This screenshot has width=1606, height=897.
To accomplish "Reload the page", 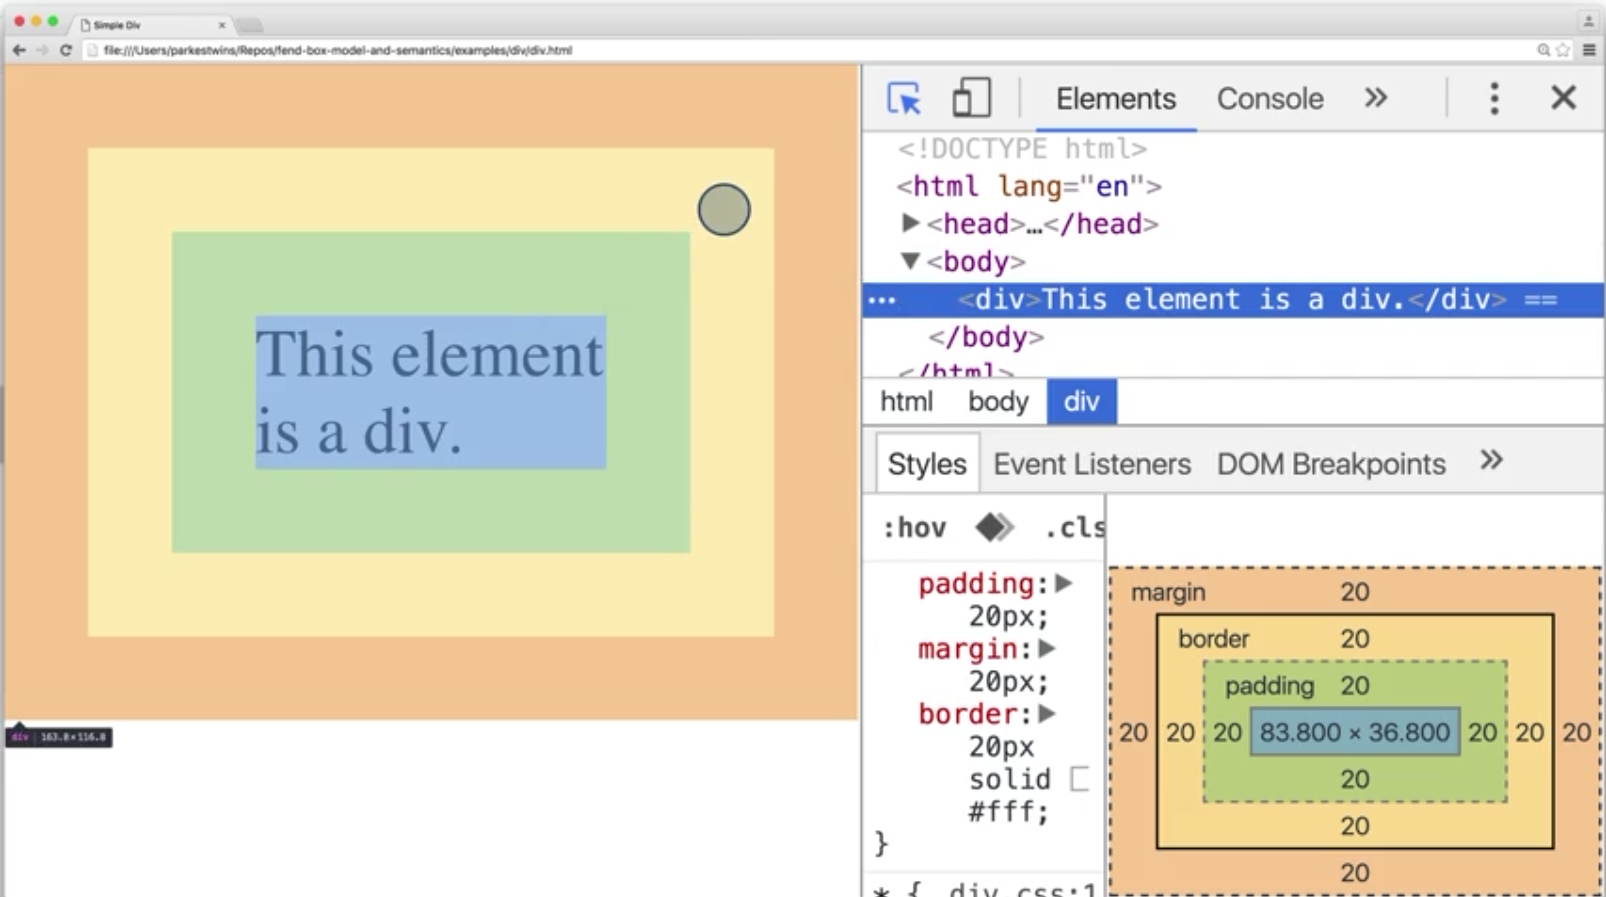I will (66, 50).
